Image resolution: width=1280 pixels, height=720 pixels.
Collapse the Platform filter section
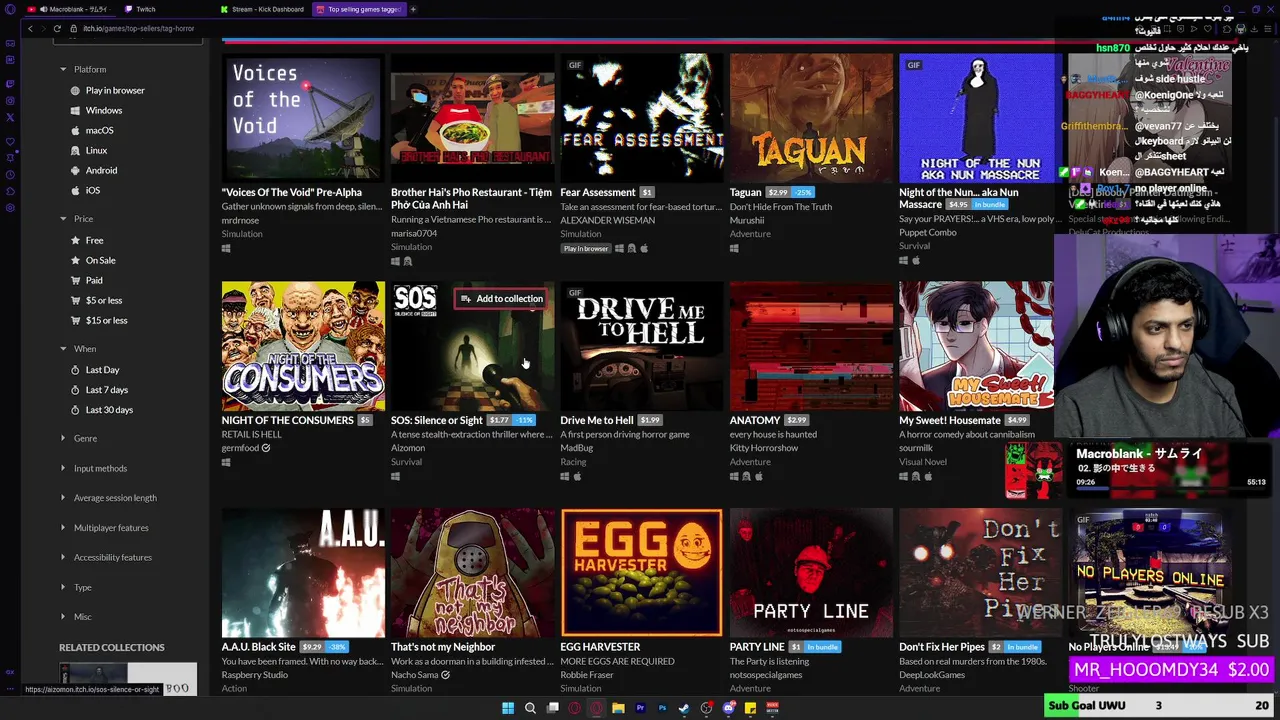coord(84,69)
